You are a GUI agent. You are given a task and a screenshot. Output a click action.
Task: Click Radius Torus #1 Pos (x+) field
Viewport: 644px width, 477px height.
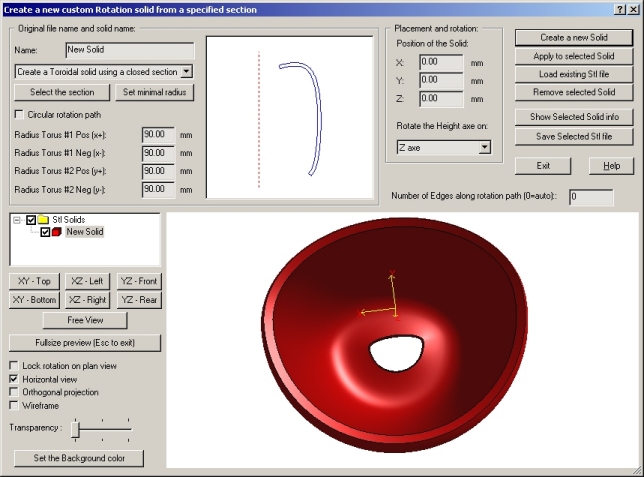click(x=158, y=135)
